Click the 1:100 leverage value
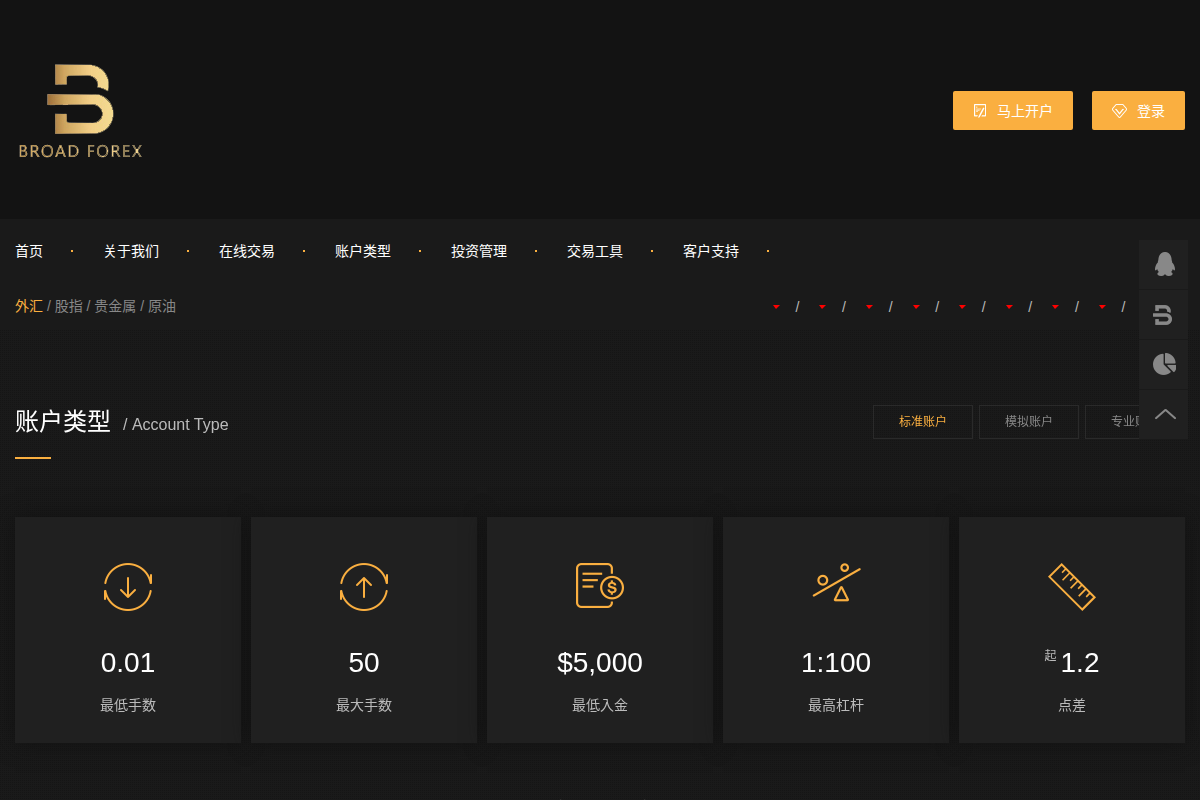Viewport: 1200px width, 800px height. 836,662
